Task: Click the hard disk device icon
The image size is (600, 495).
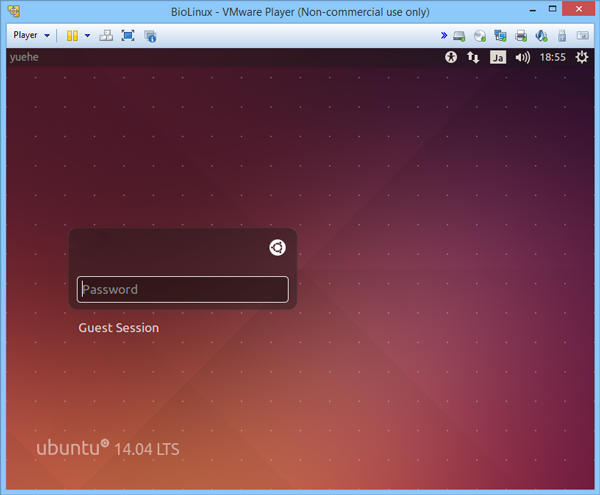Action: (x=459, y=36)
